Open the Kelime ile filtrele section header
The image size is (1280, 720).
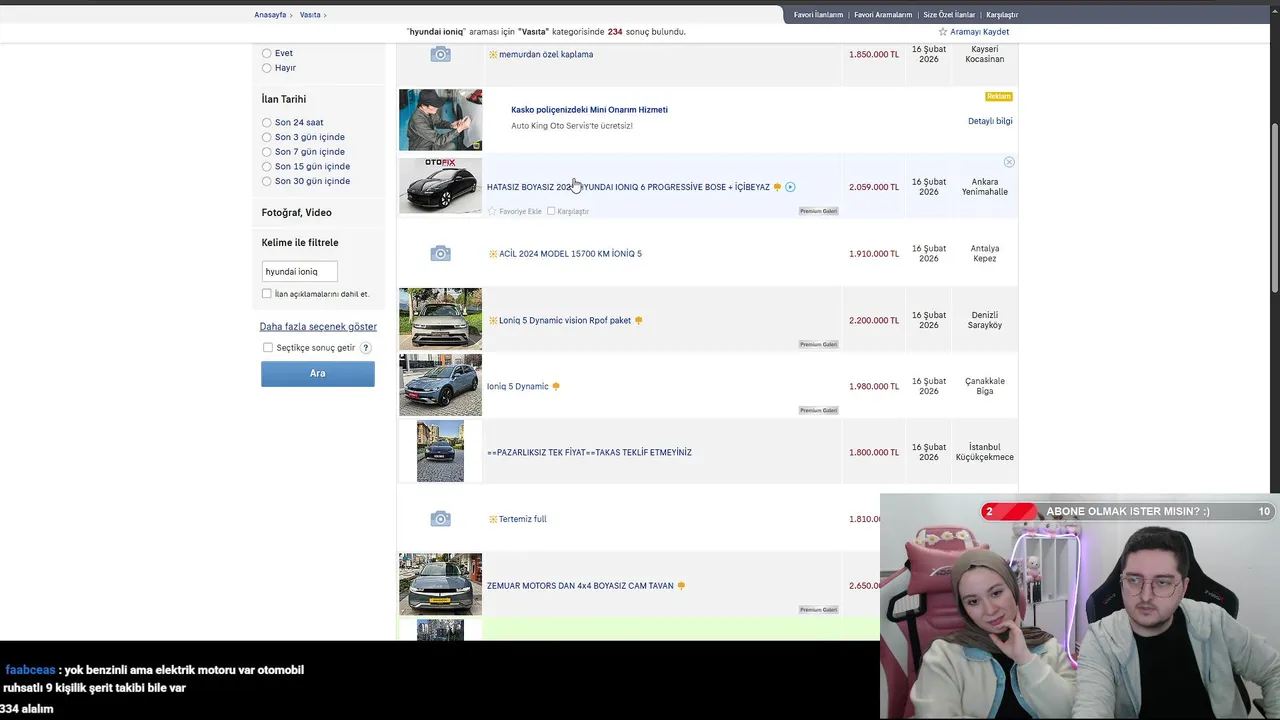click(300, 243)
